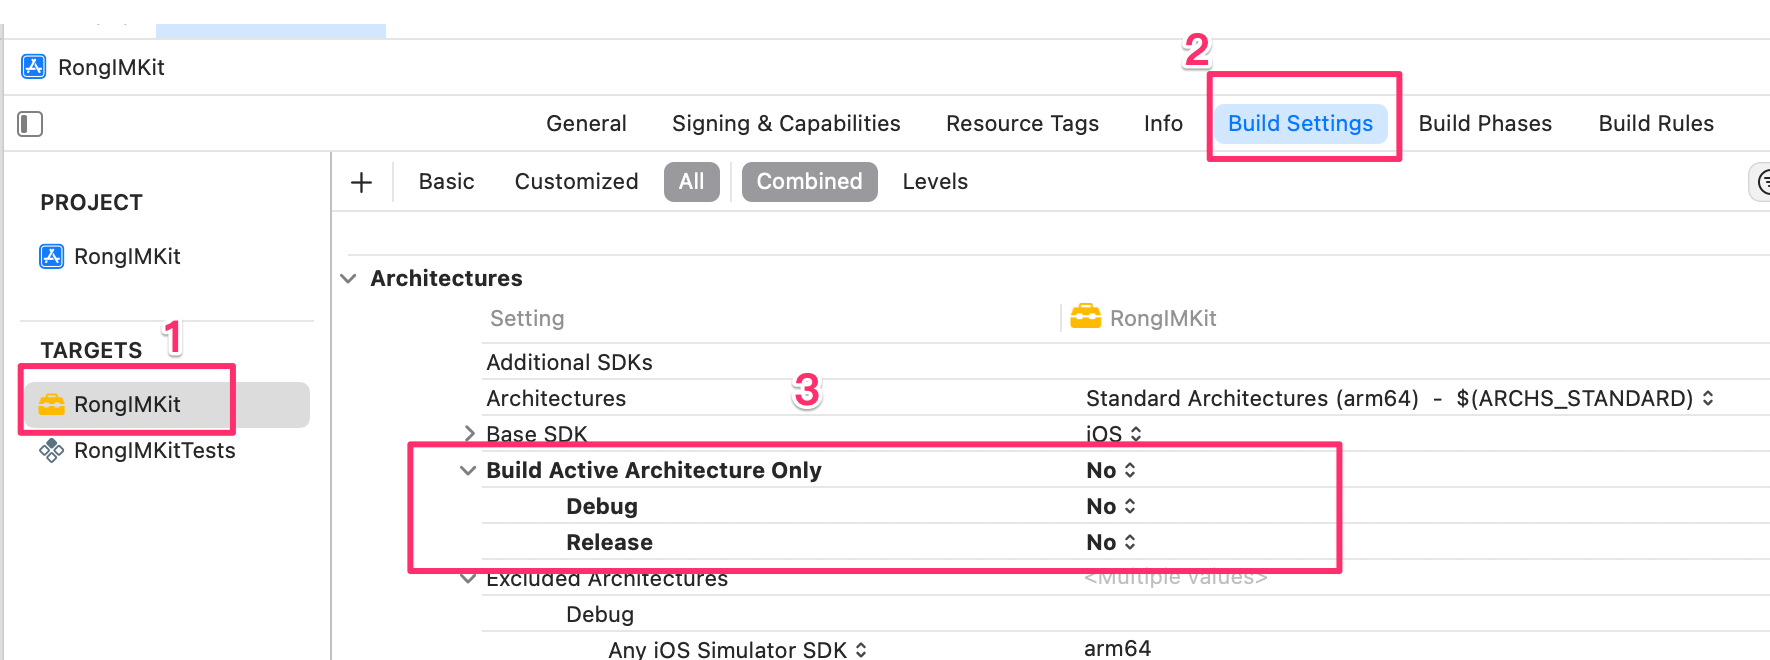Switch to Combined view mode
The image size is (1770, 660).
pos(809,182)
